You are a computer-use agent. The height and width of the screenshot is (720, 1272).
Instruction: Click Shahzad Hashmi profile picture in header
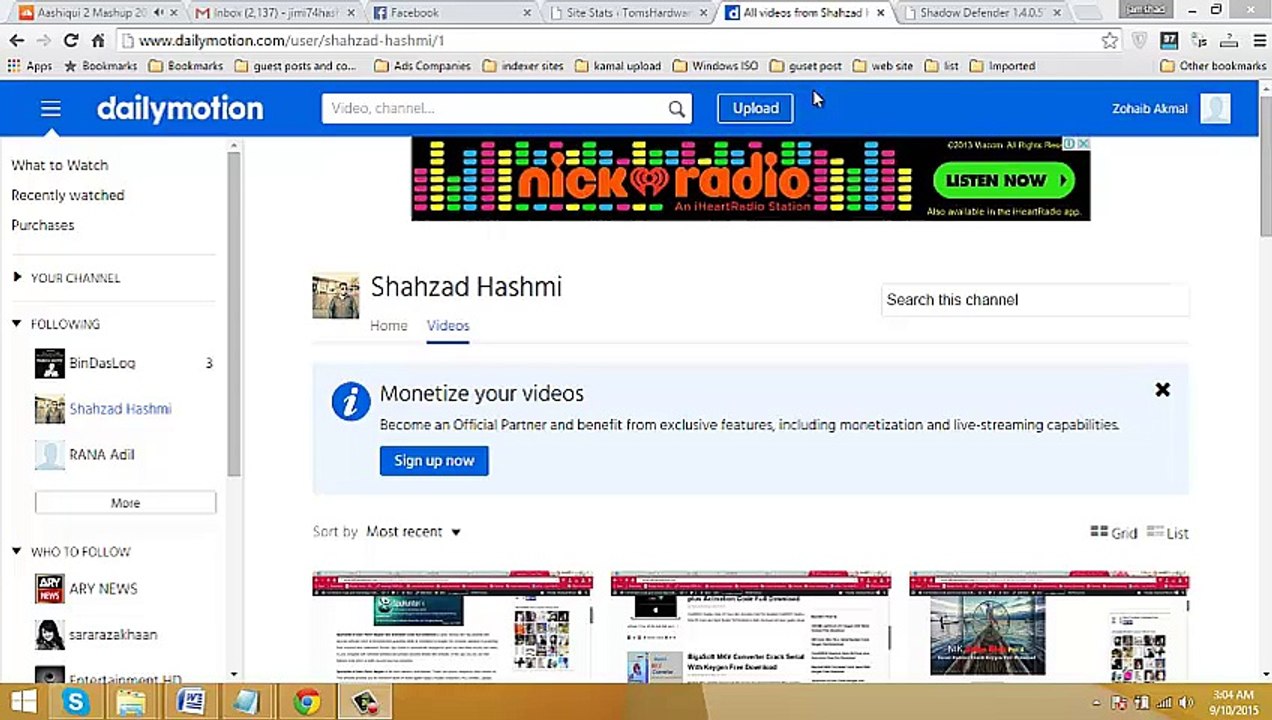coord(335,296)
